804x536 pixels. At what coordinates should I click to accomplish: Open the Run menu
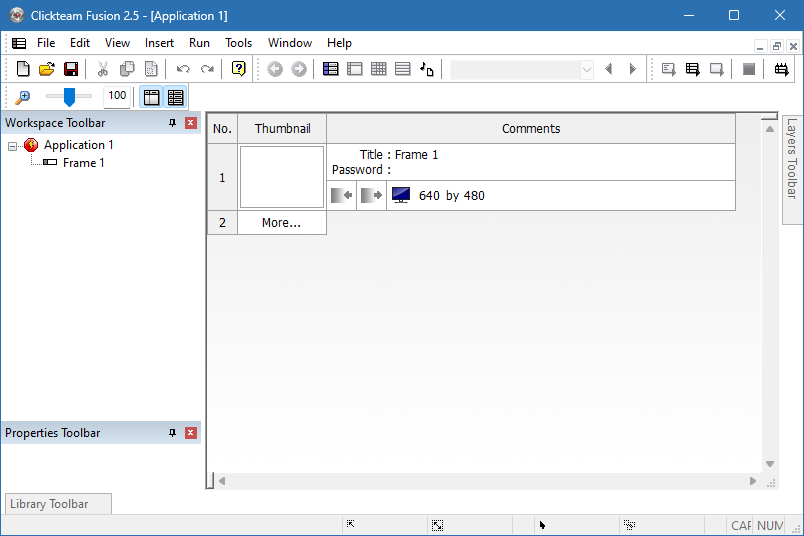[x=199, y=43]
